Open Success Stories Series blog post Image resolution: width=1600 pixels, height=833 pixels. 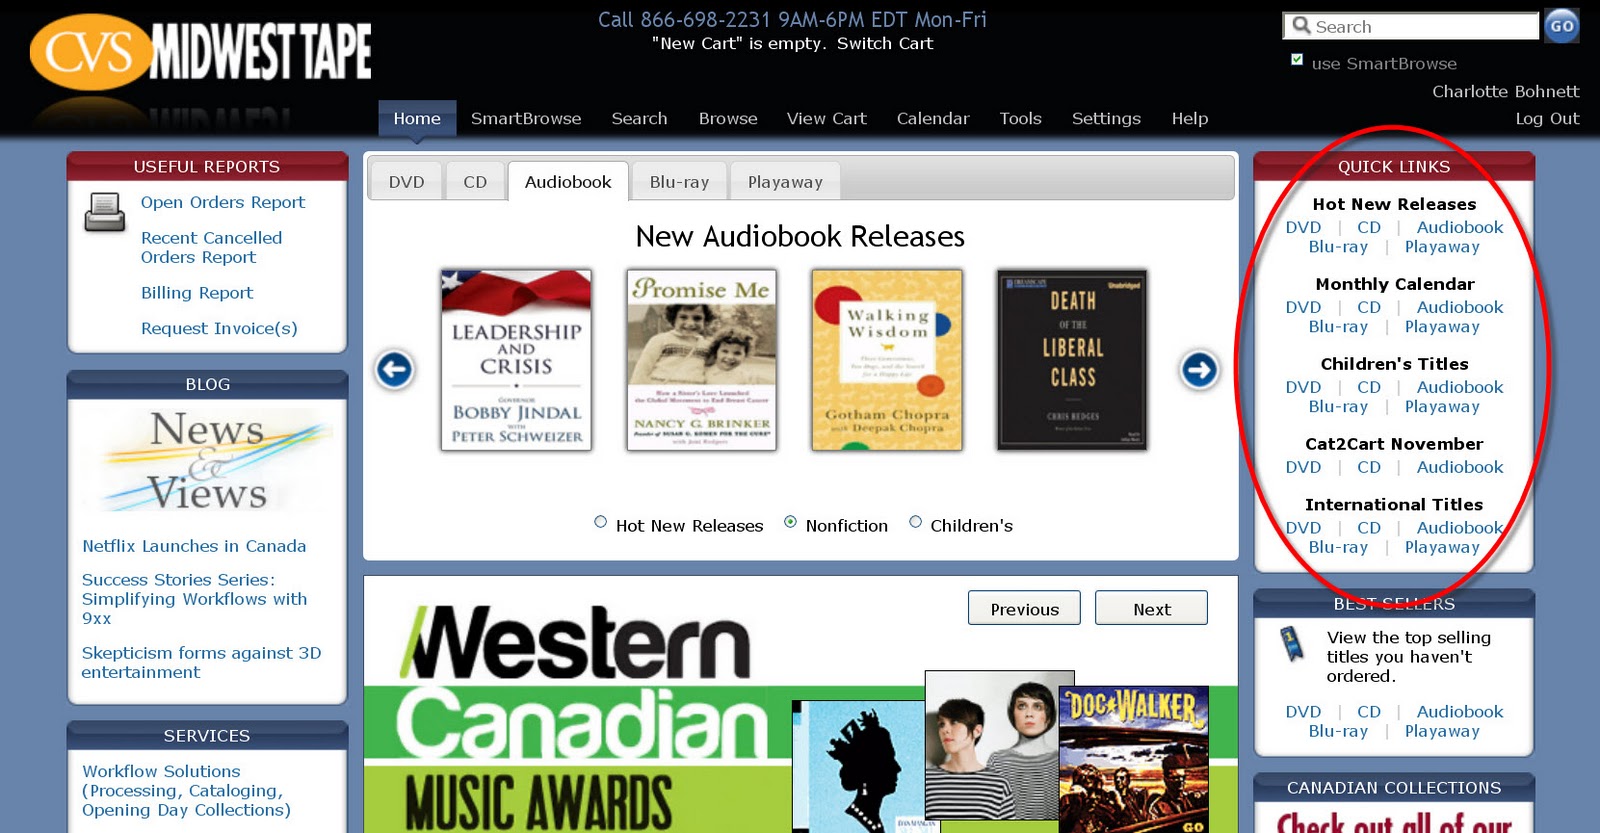click(x=195, y=599)
